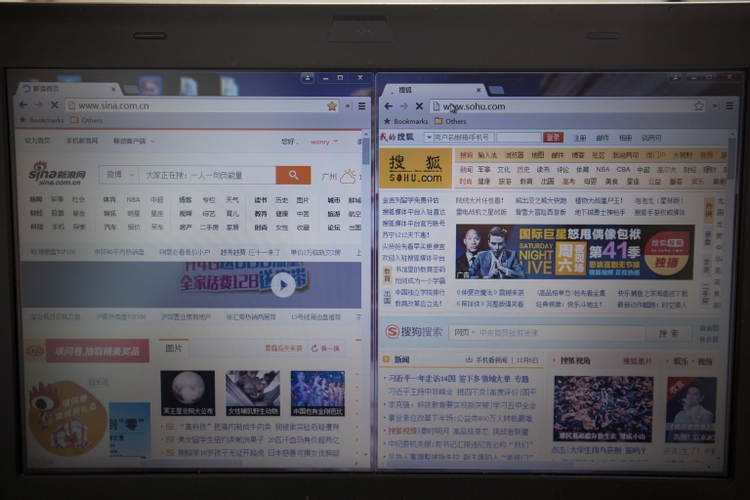Screen dimensions: 750x500
Task: Open the 输入法 link on Sohu
Action: [487, 155]
